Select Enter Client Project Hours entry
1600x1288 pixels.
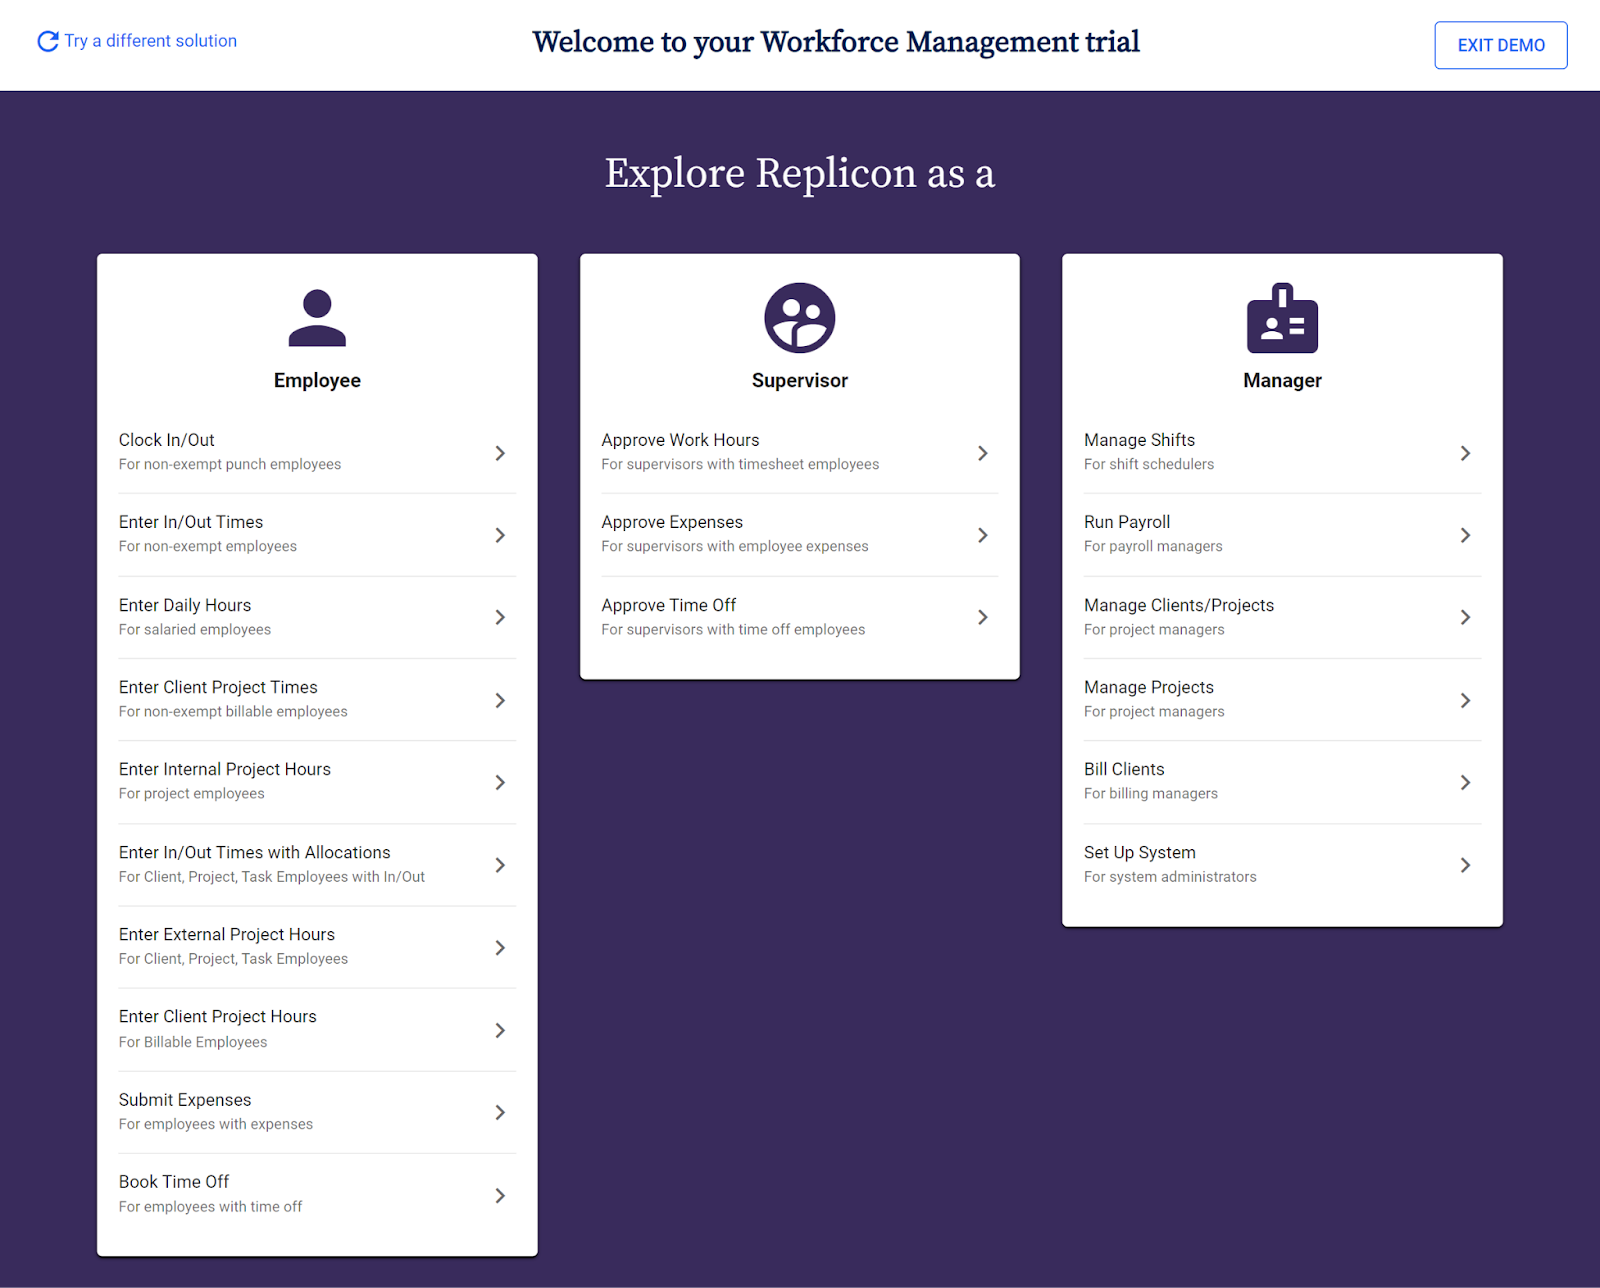pyautogui.click(x=317, y=1029)
